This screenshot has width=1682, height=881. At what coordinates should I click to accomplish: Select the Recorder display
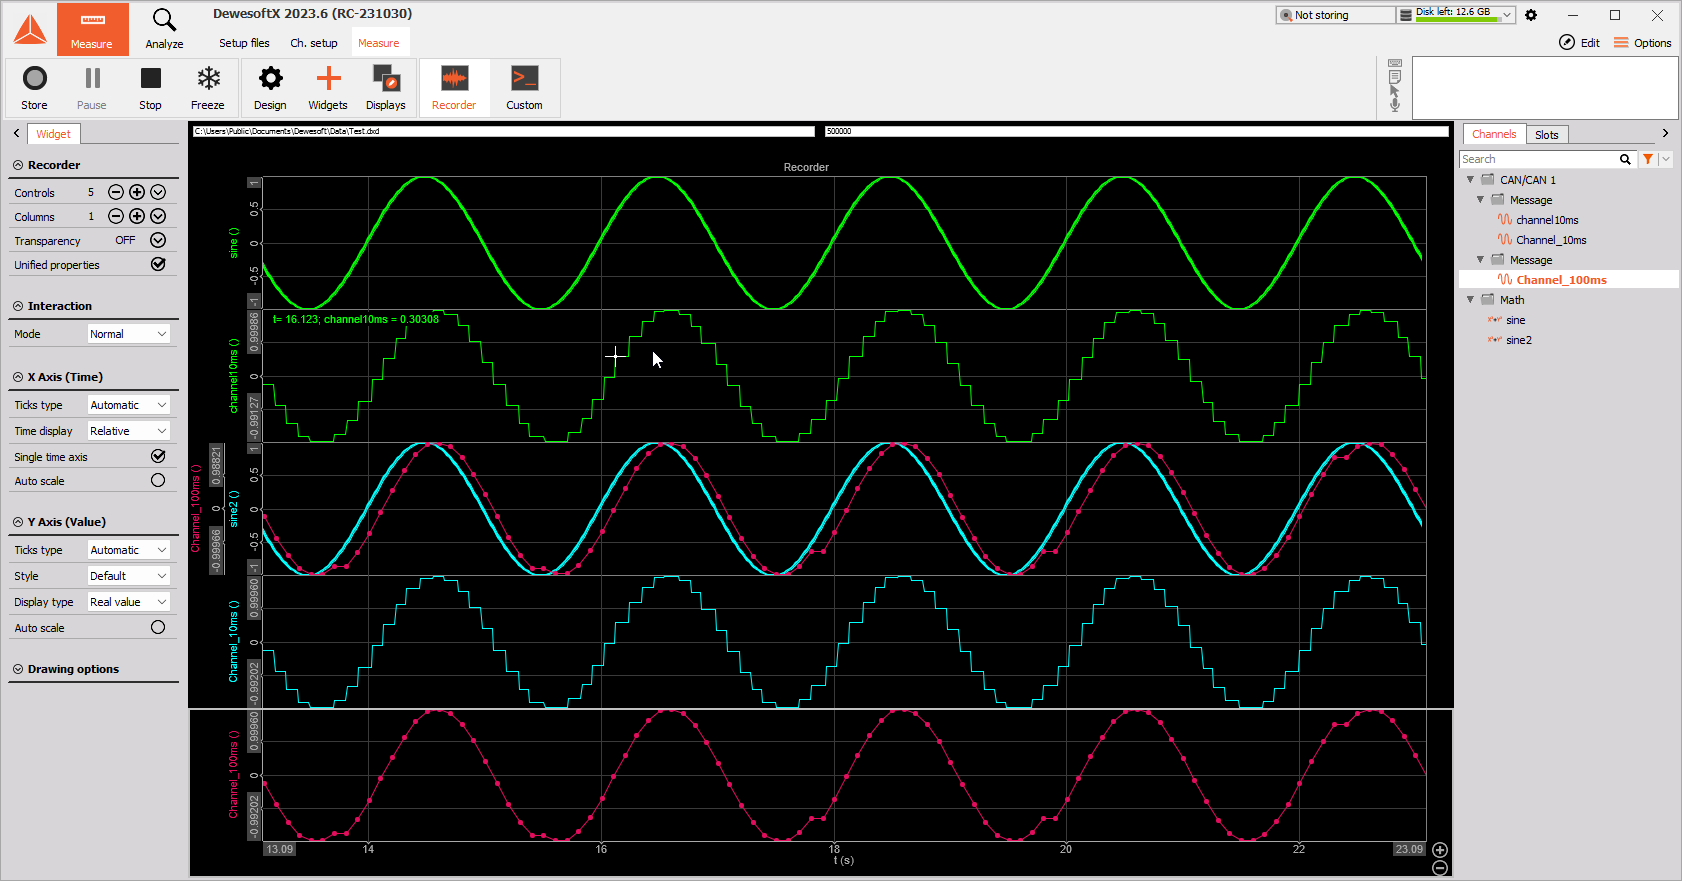coord(454,88)
